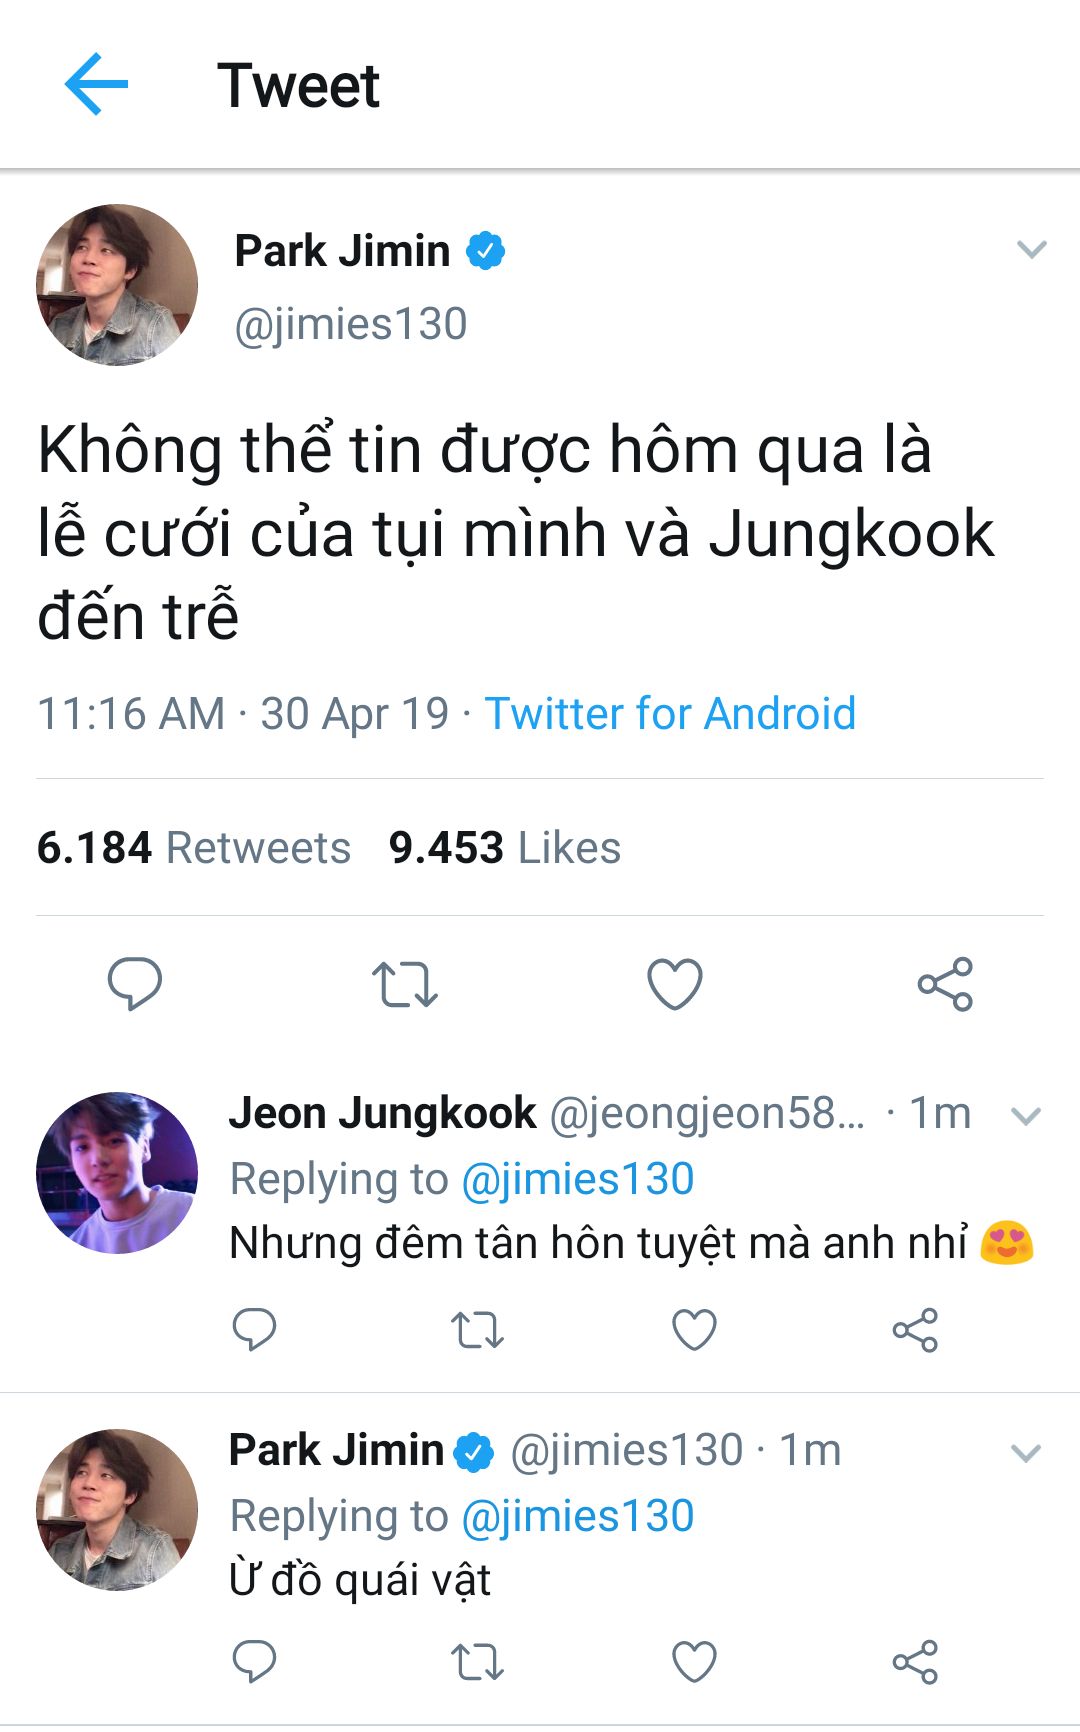Open options chevron on main tweet
Viewport: 1080px width, 1732px height.
1031,249
